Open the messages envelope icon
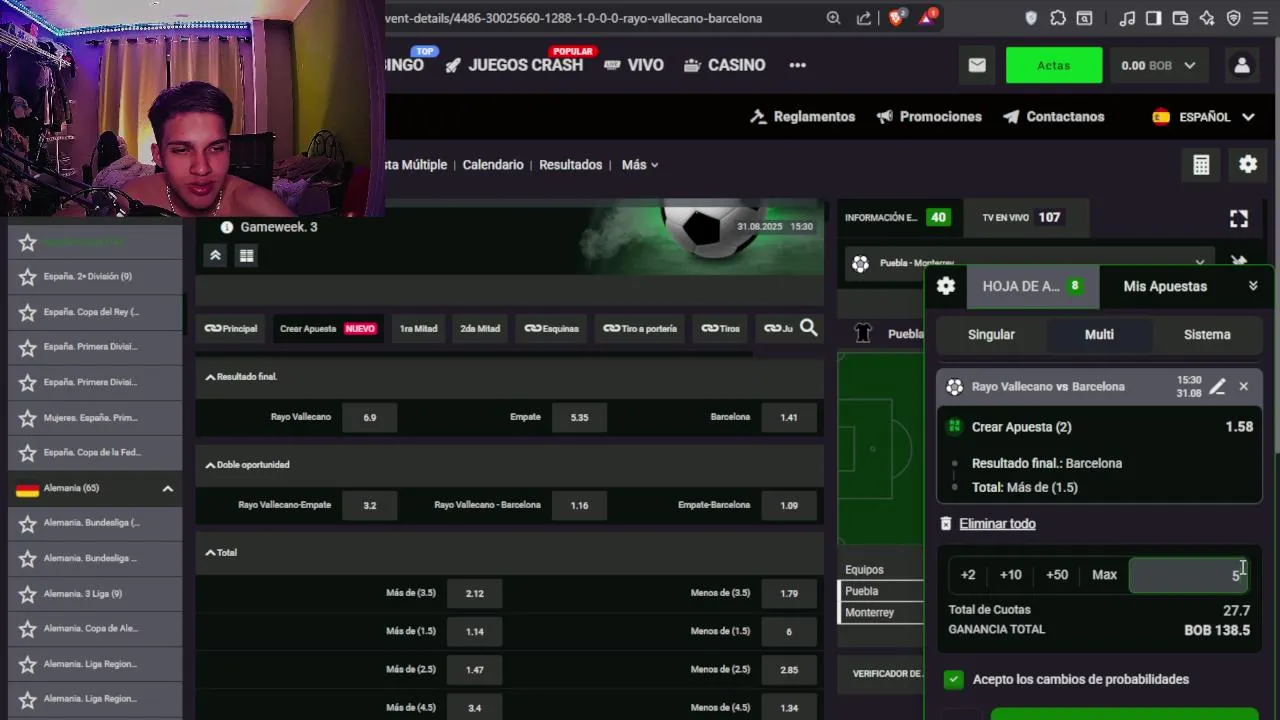This screenshot has width=1280, height=720. tap(977, 65)
